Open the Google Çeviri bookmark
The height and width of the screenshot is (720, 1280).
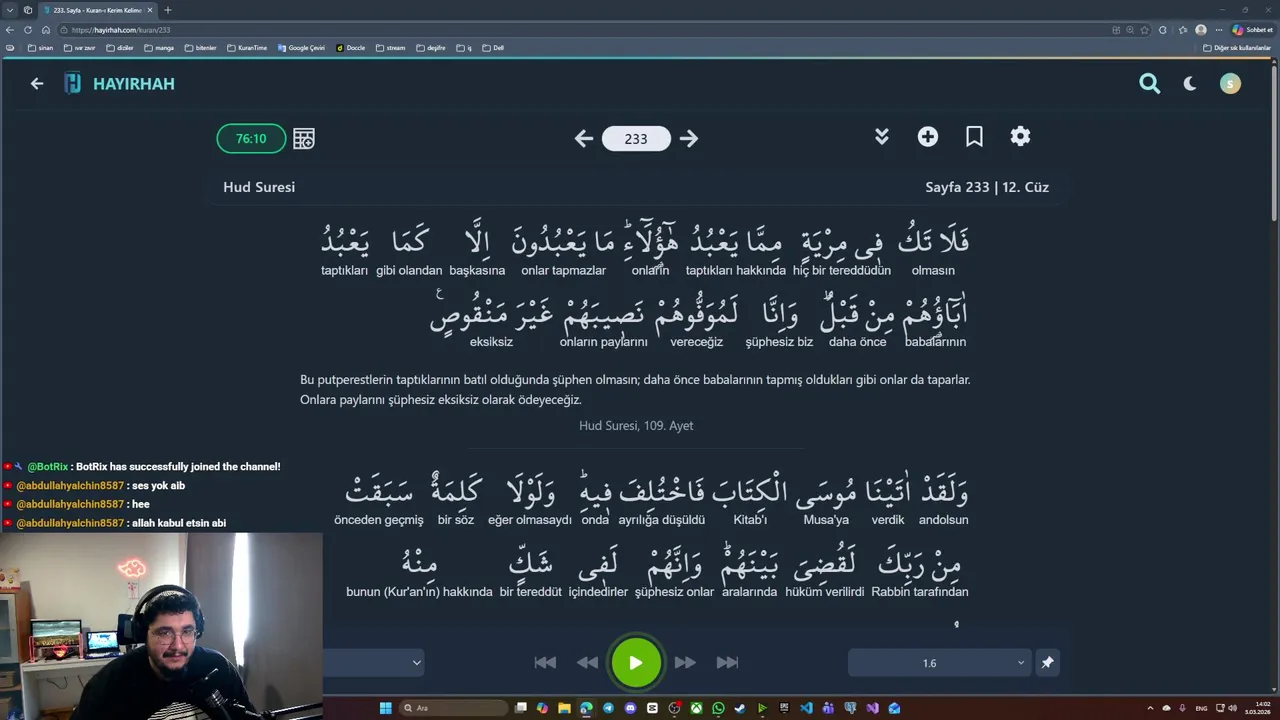(301, 48)
